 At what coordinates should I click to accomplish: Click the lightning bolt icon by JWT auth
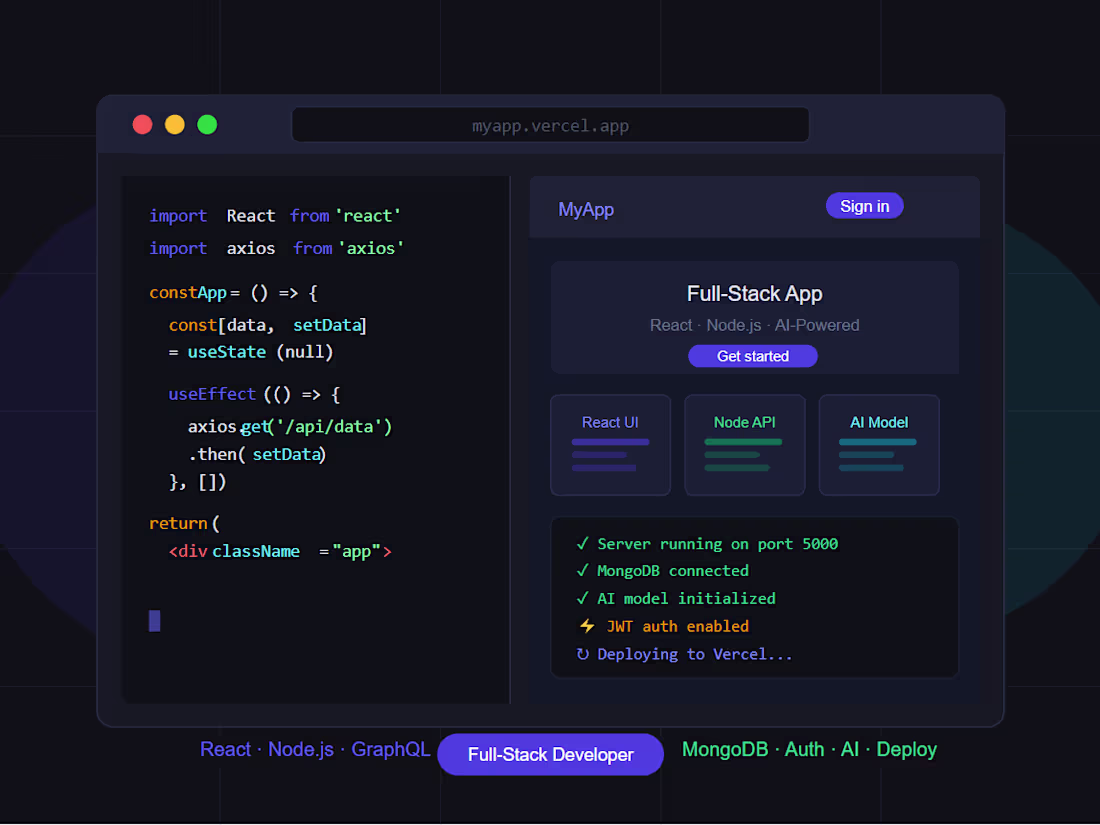point(587,626)
